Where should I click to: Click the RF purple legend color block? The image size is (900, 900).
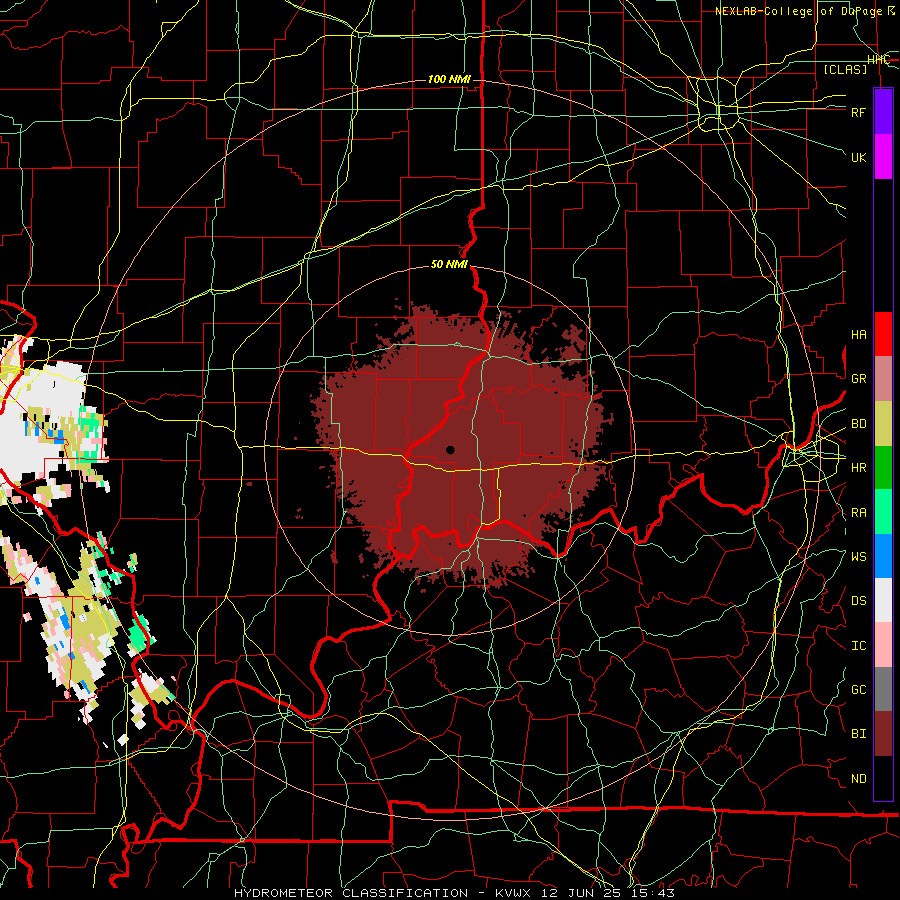click(x=883, y=111)
